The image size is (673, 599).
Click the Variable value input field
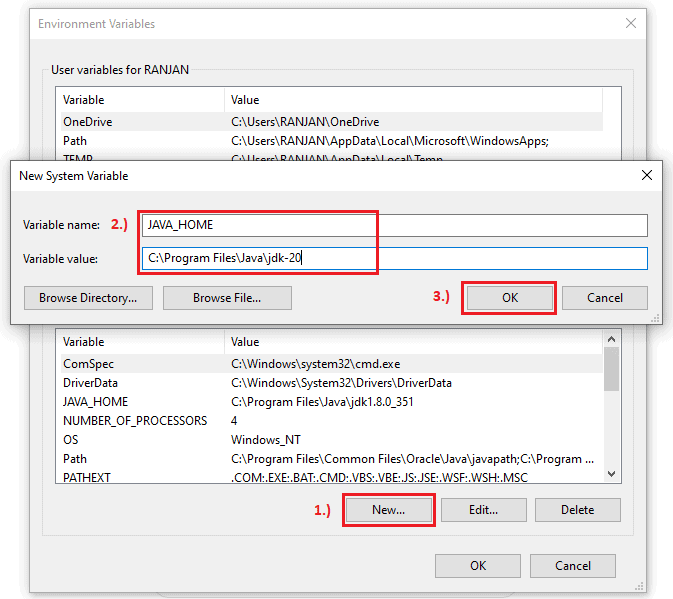[394, 258]
